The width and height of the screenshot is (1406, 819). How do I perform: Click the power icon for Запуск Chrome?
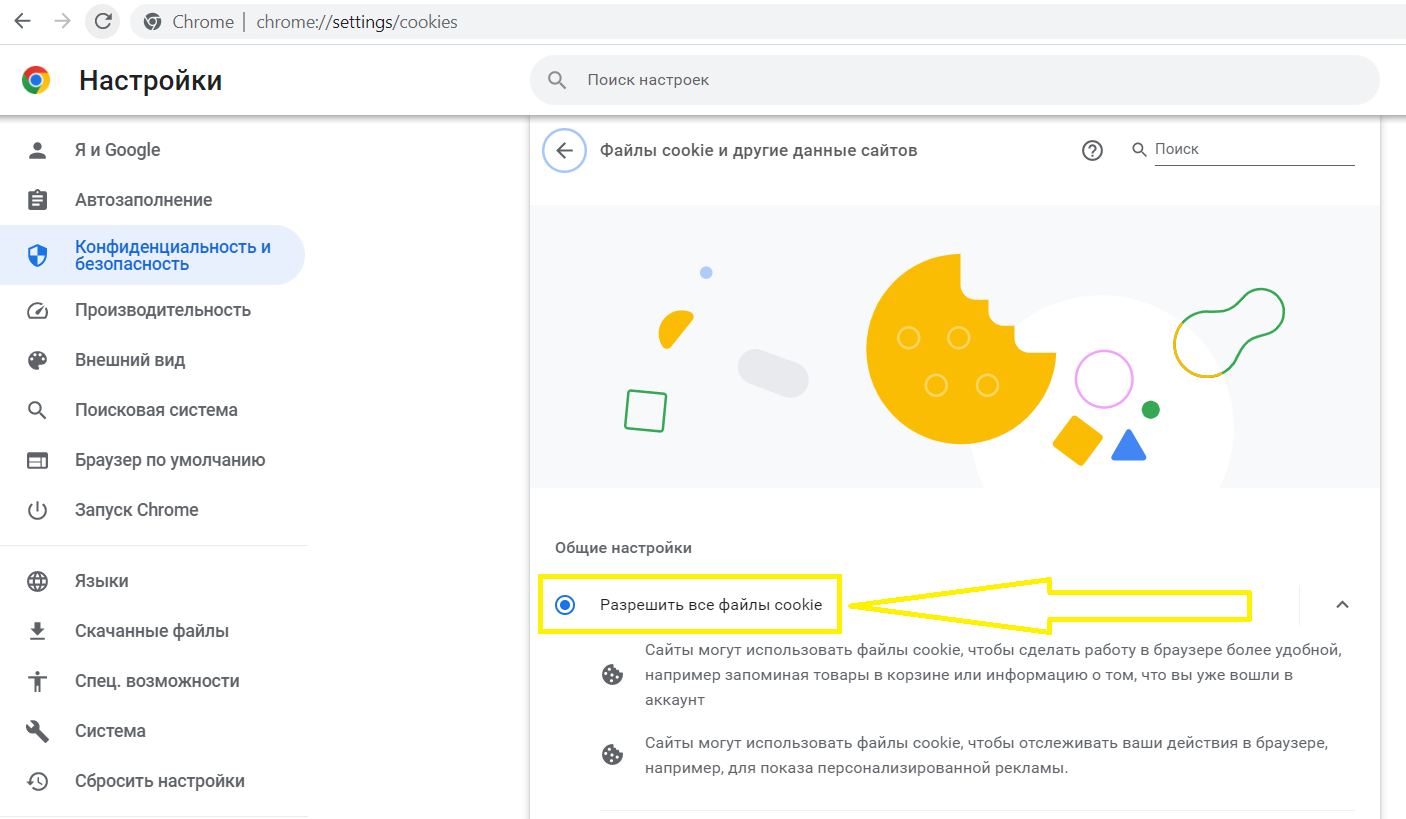click(x=38, y=510)
